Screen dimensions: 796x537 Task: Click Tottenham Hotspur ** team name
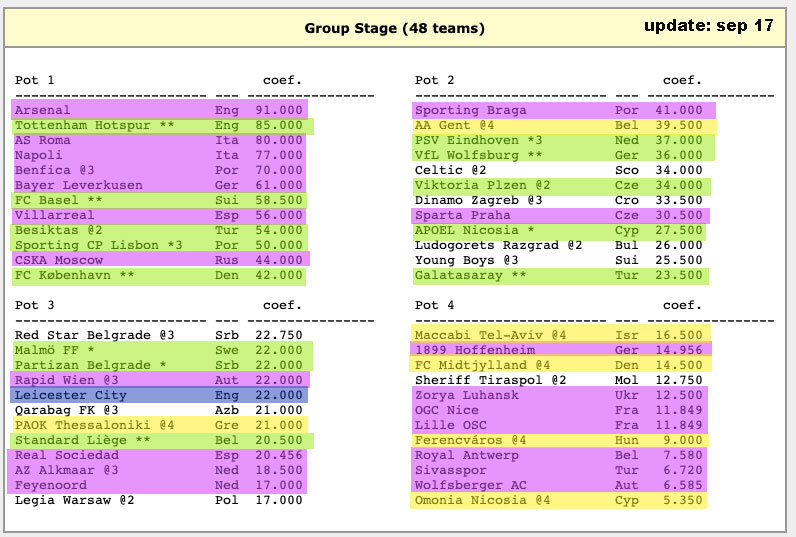tap(94, 125)
